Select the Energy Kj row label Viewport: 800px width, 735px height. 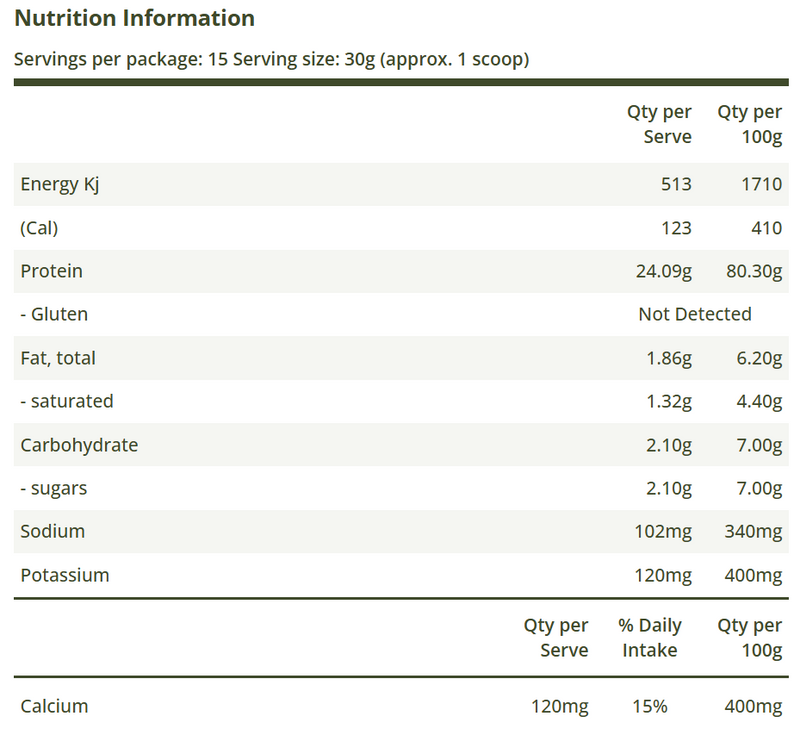(x=60, y=184)
